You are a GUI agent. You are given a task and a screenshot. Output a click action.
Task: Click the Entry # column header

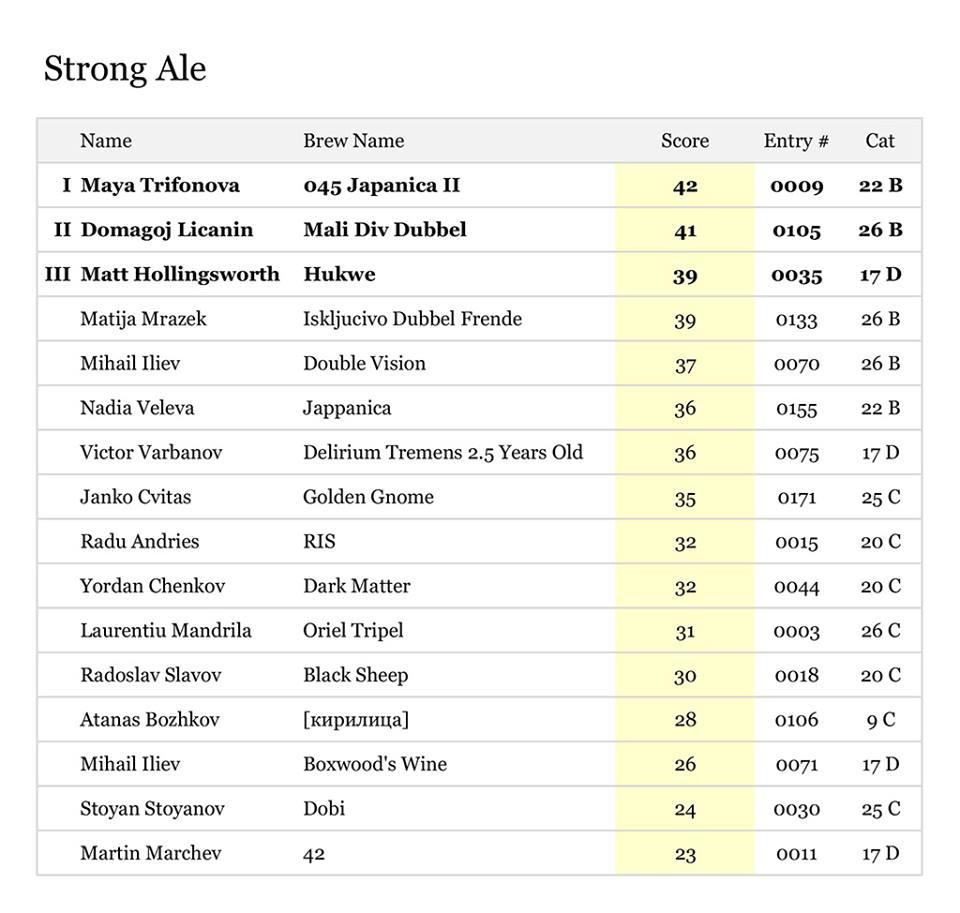(796, 141)
